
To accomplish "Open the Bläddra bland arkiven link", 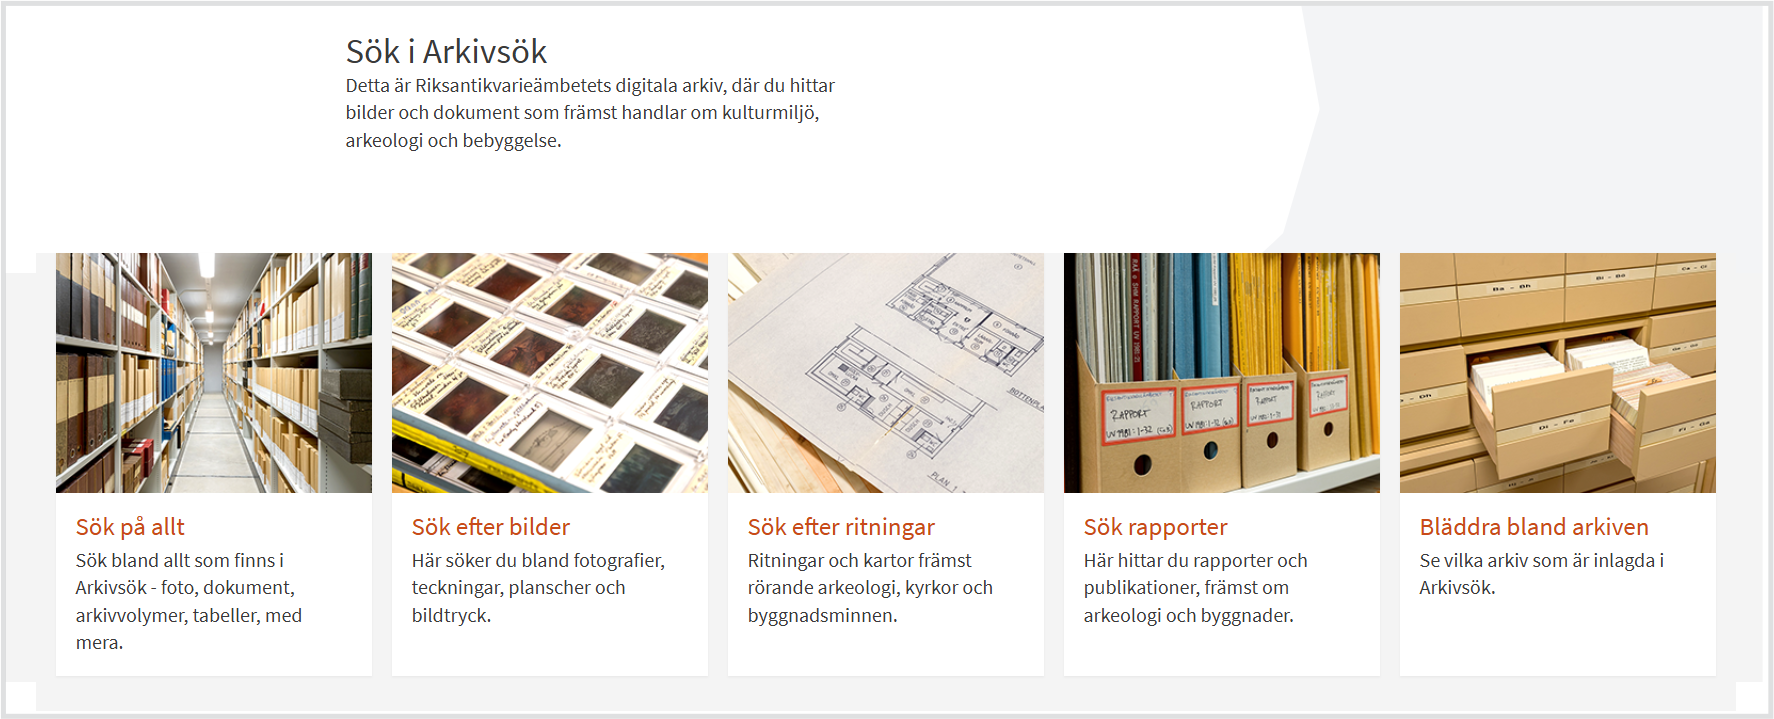I will (1534, 527).
